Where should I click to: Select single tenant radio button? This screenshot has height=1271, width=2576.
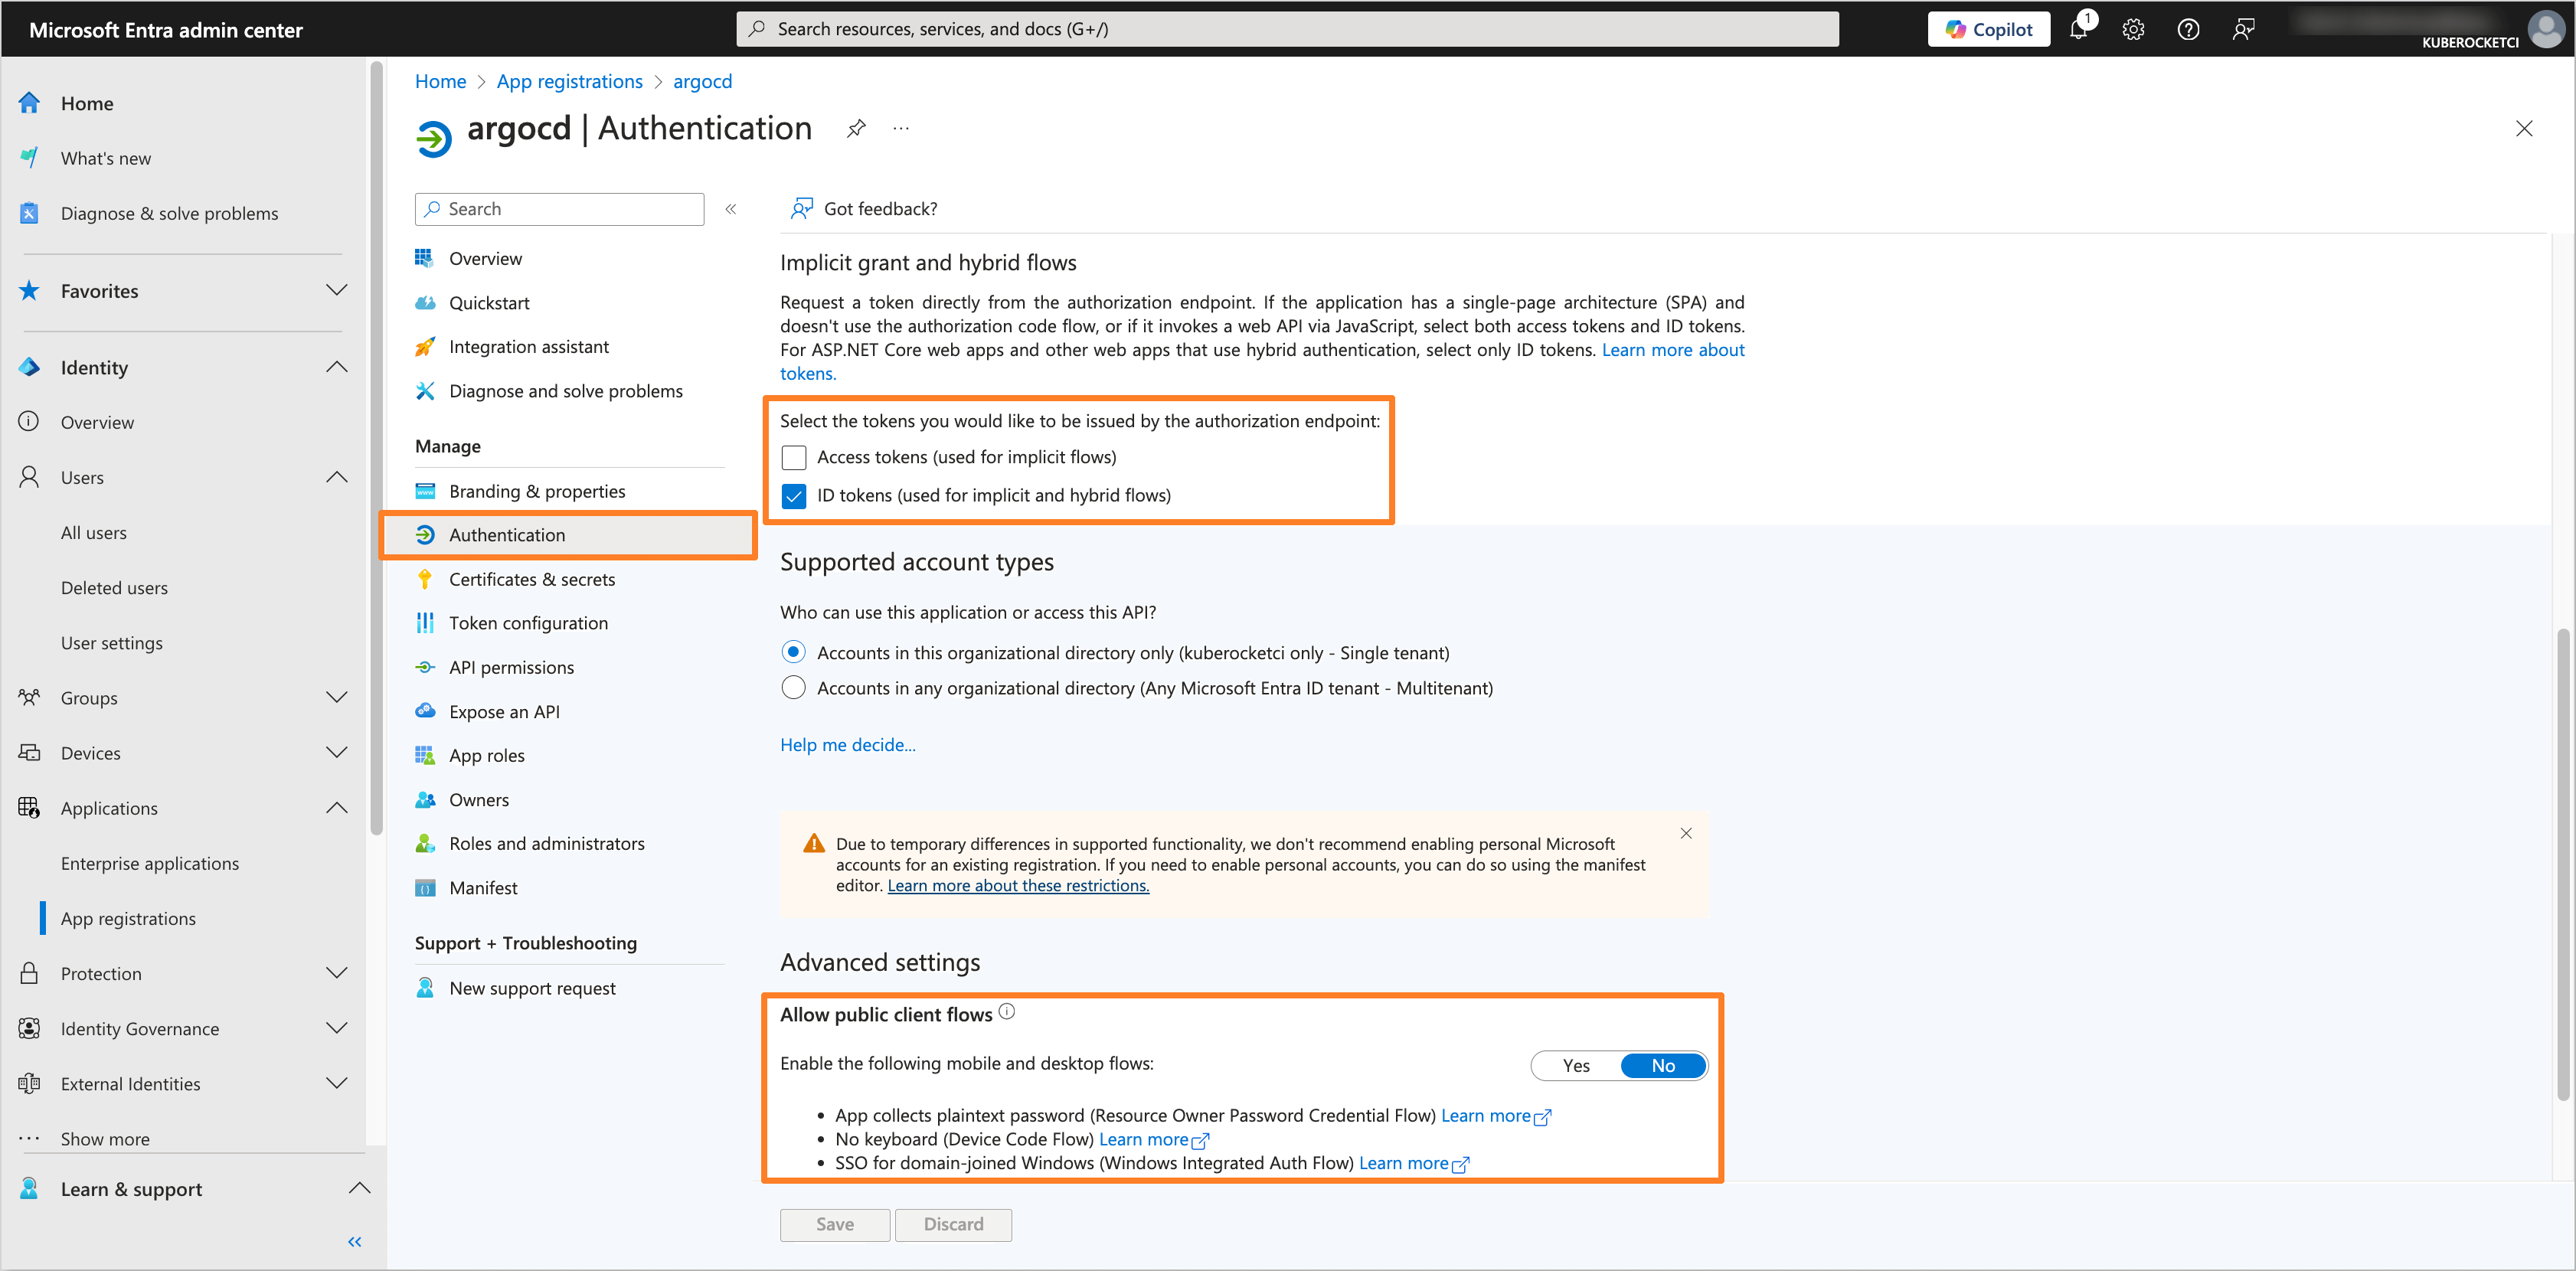coord(795,652)
